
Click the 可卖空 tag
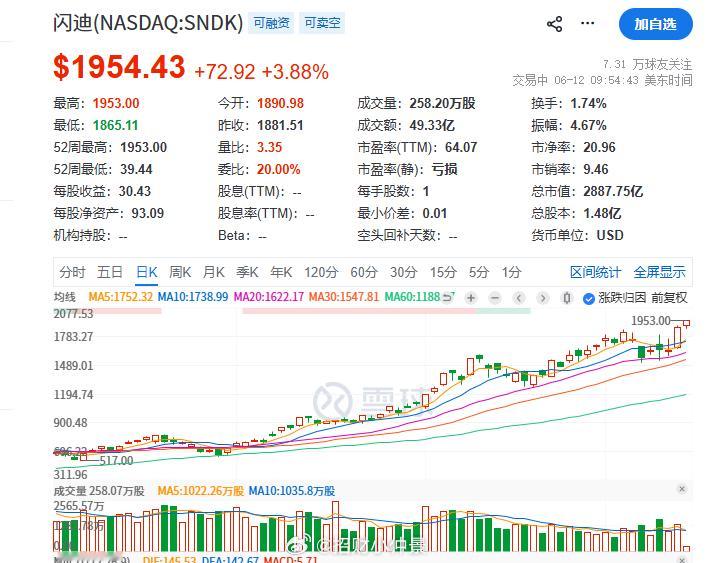[x=322, y=23]
